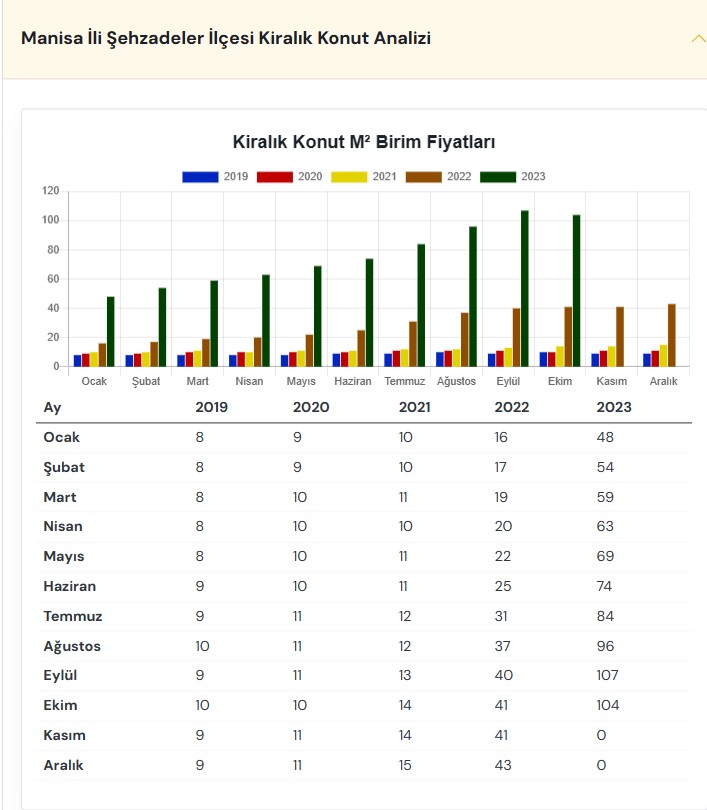Screen dimensions: 707x810
Task: Click the 17 value in Şubat row
Action: point(500,468)
